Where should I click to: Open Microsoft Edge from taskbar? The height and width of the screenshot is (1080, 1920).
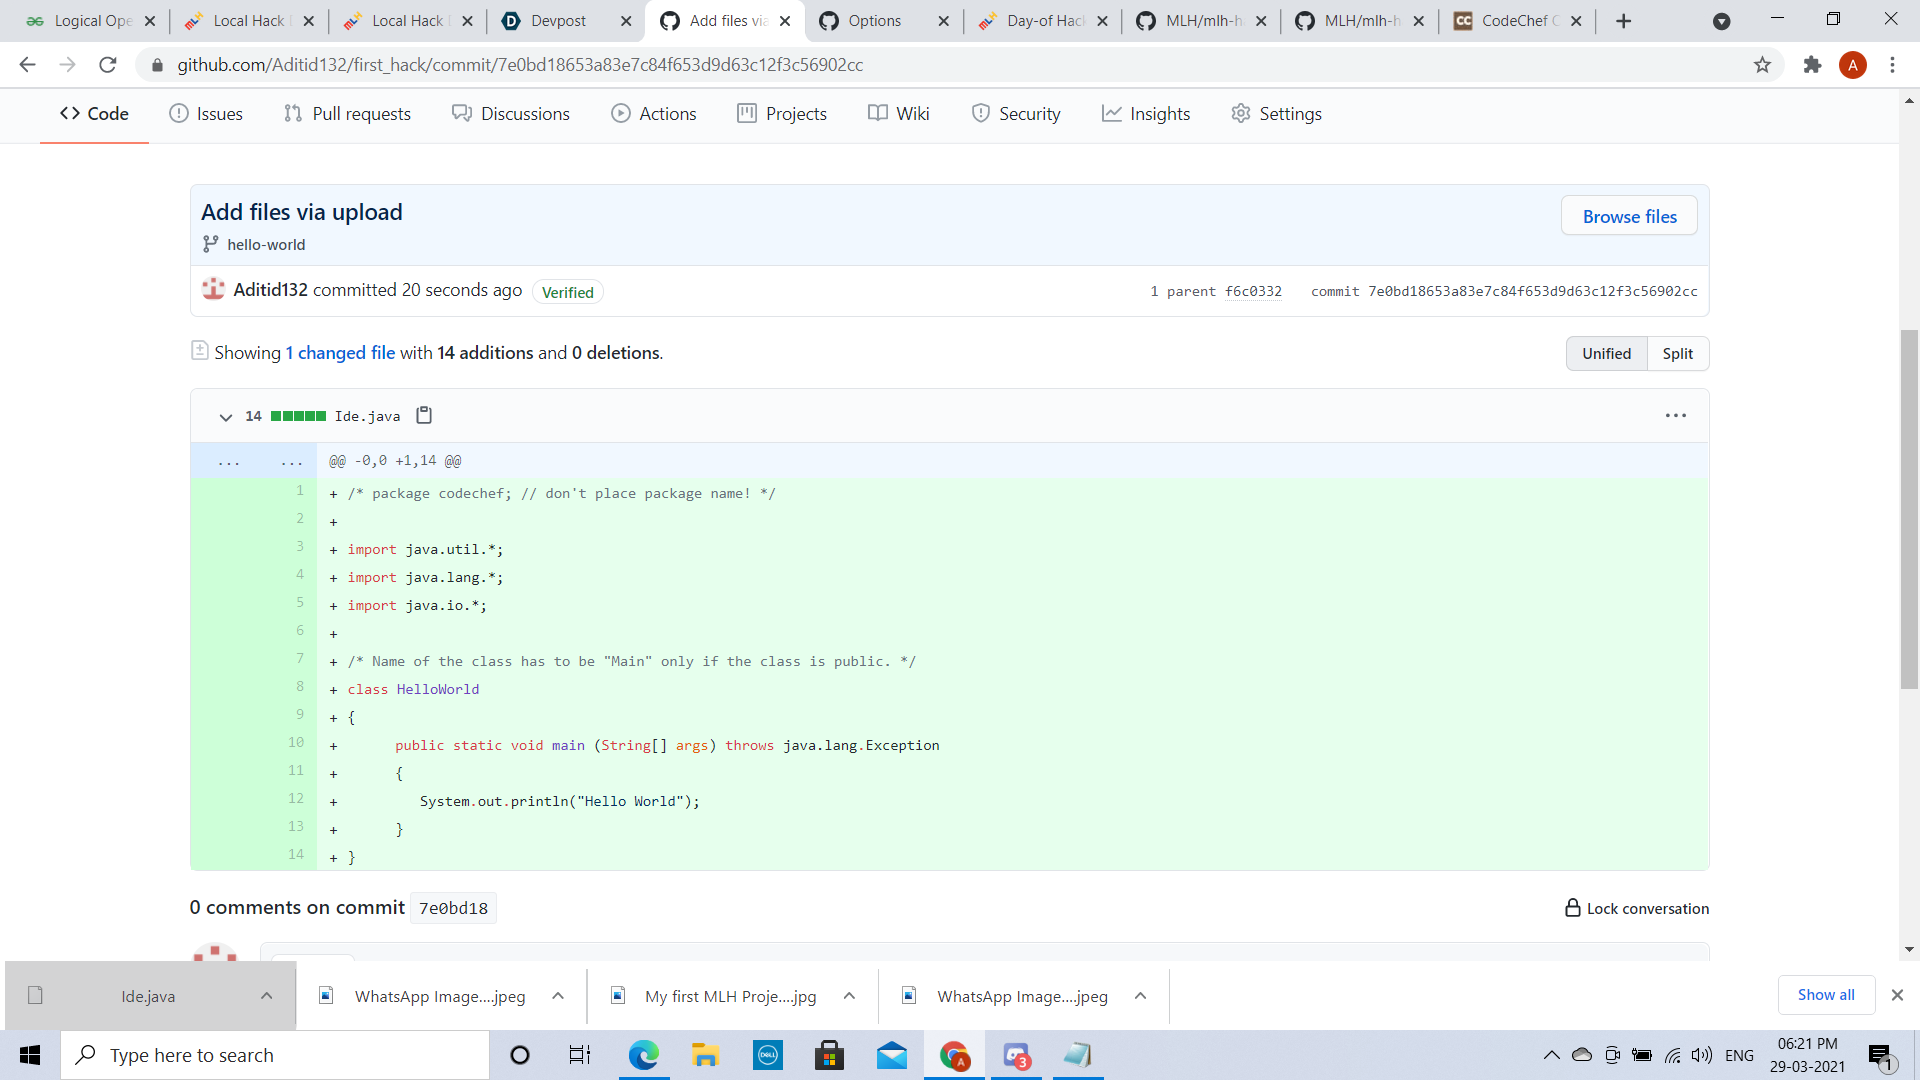(644, 1055)
